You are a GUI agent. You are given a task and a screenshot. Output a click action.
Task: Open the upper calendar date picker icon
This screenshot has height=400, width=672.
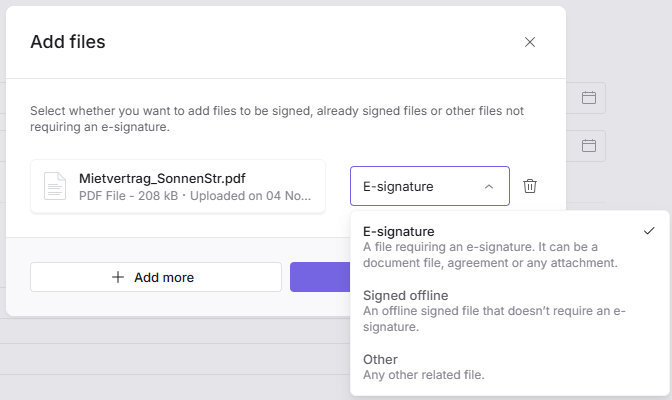(x=589, y=98)
